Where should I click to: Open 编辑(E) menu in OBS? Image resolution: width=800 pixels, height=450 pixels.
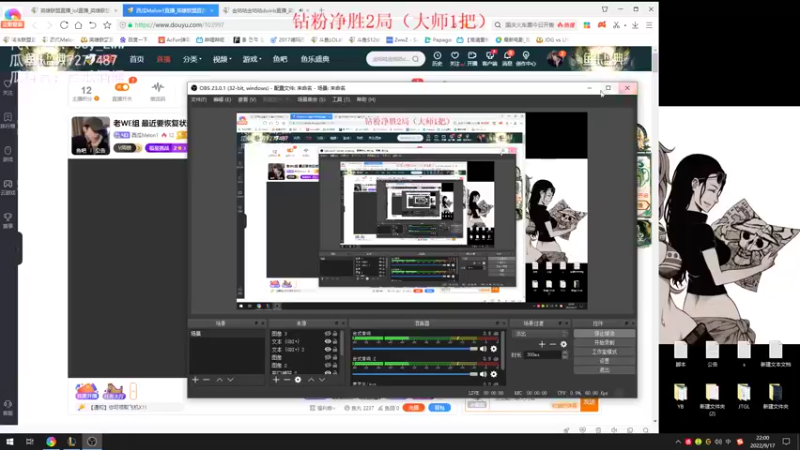coord(222,99)
